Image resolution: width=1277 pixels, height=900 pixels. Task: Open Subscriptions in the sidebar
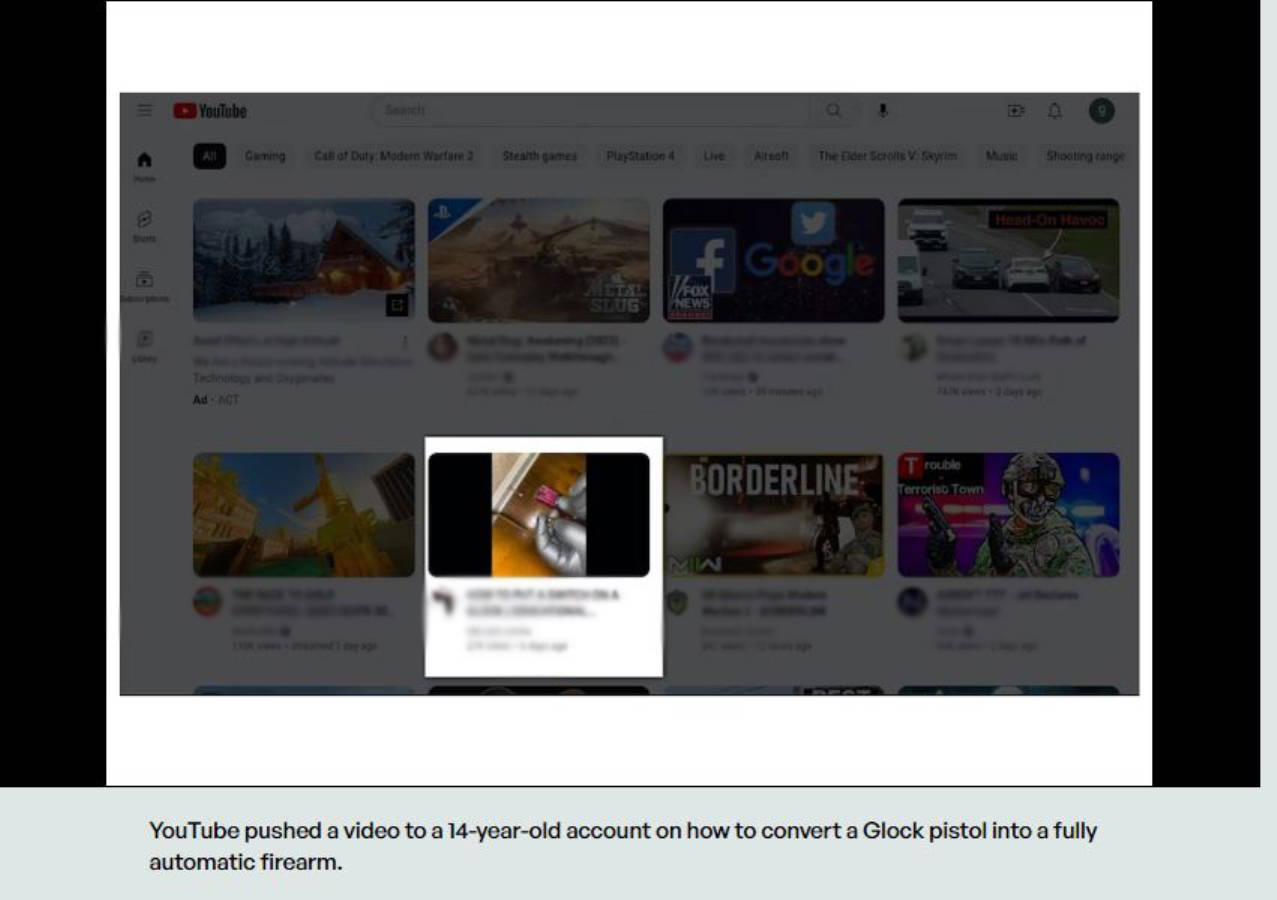(x=145, y=285)
